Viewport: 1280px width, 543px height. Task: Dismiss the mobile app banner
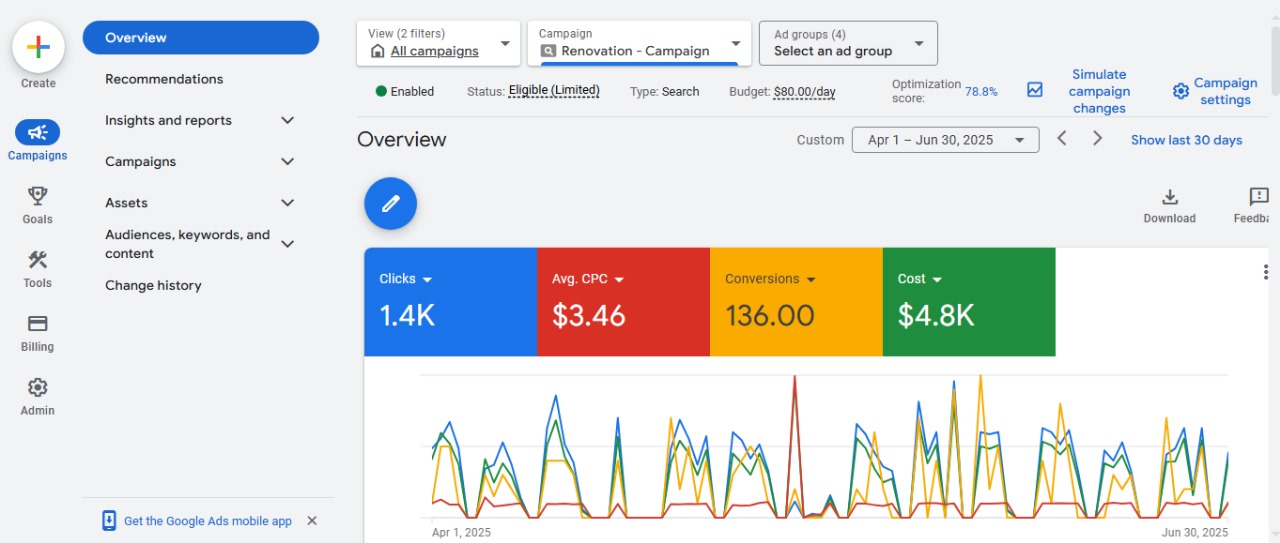[312, 521]
